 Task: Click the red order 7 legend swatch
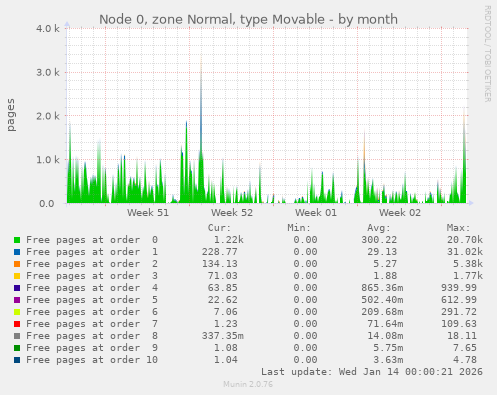[x=17, y=324]
